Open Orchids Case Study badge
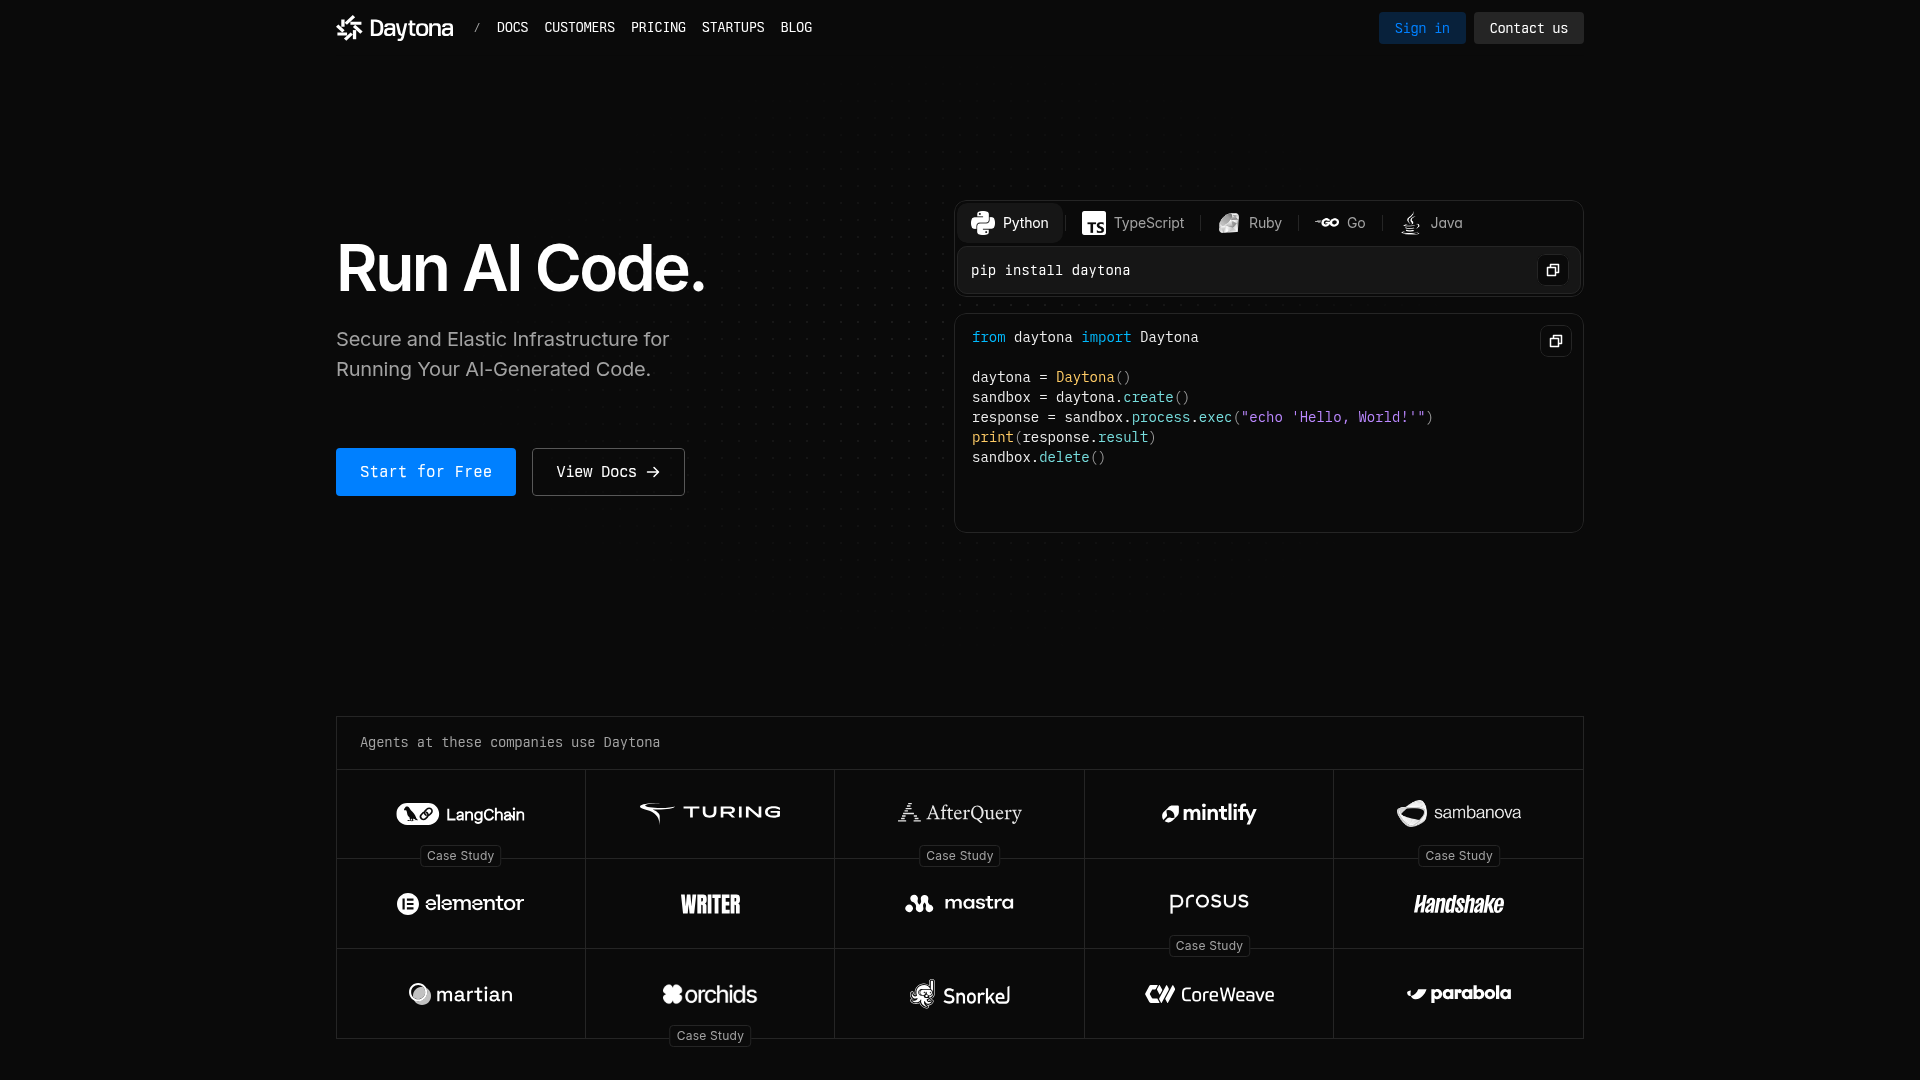This screenshot has height=1080, width=1920. (710, 1036)
